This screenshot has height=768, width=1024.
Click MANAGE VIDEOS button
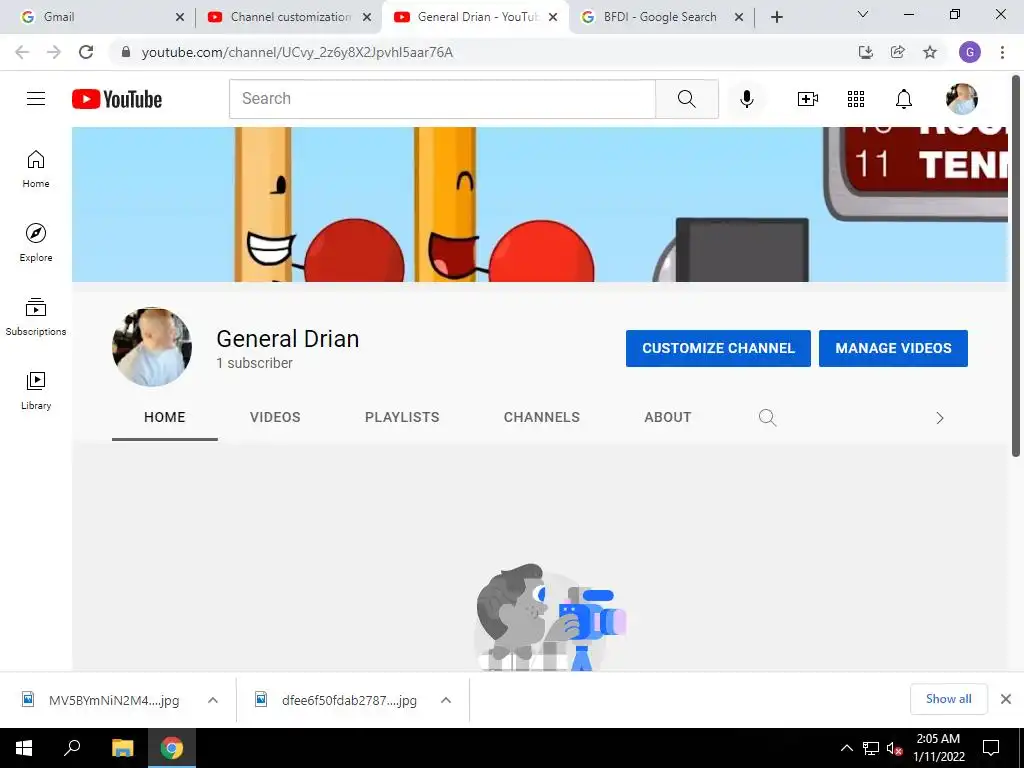click(893, 348)
